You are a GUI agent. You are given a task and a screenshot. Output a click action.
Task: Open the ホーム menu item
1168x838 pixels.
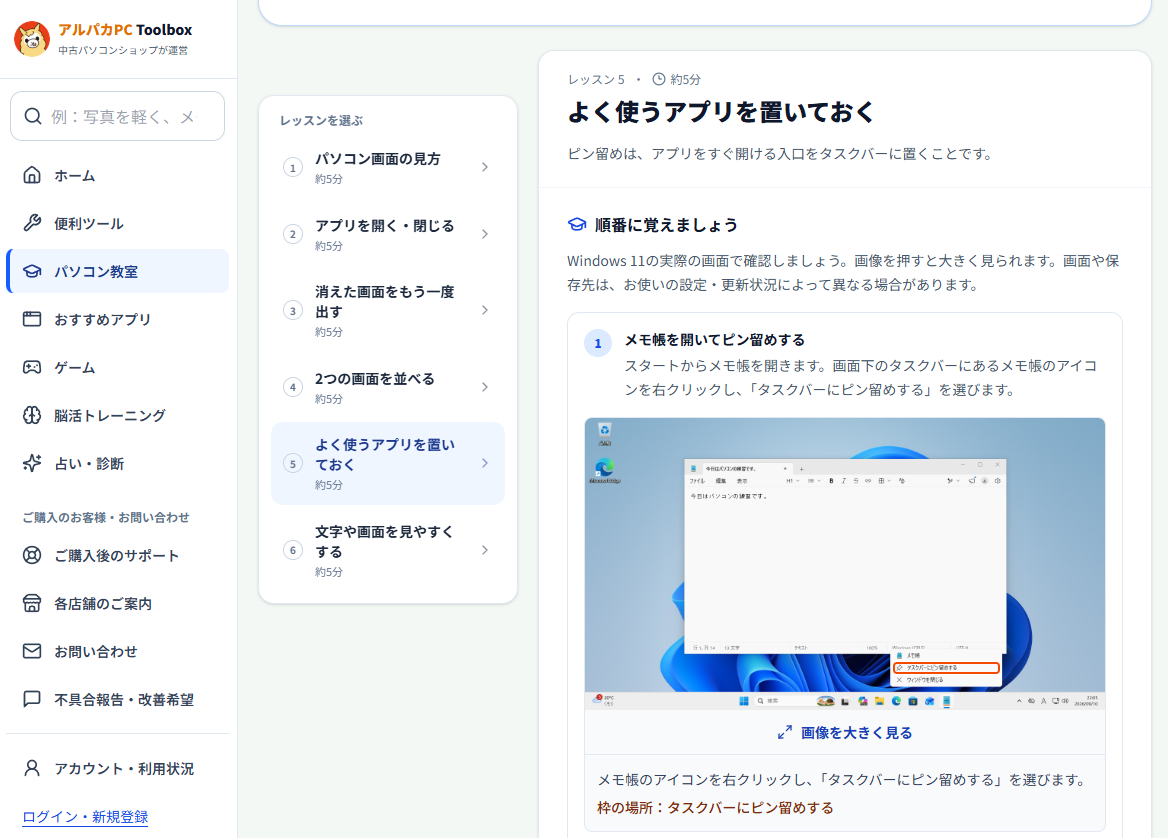coord(118,175)
